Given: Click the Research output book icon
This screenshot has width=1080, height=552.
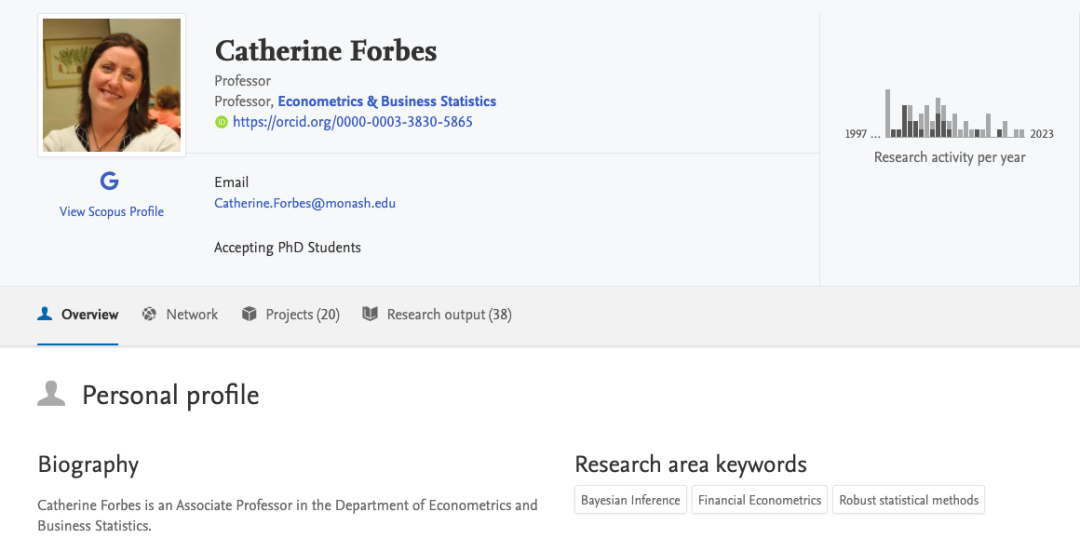Looking at the screenshot, I should pos(370,314).
